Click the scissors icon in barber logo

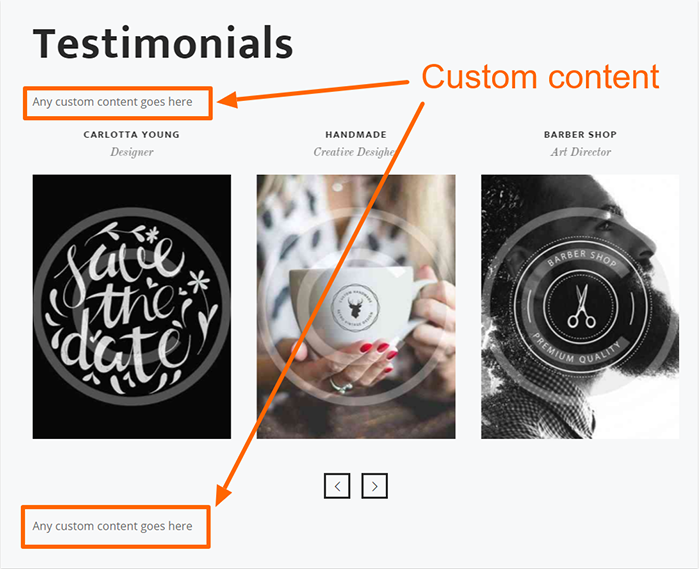[x=579, y=307]
